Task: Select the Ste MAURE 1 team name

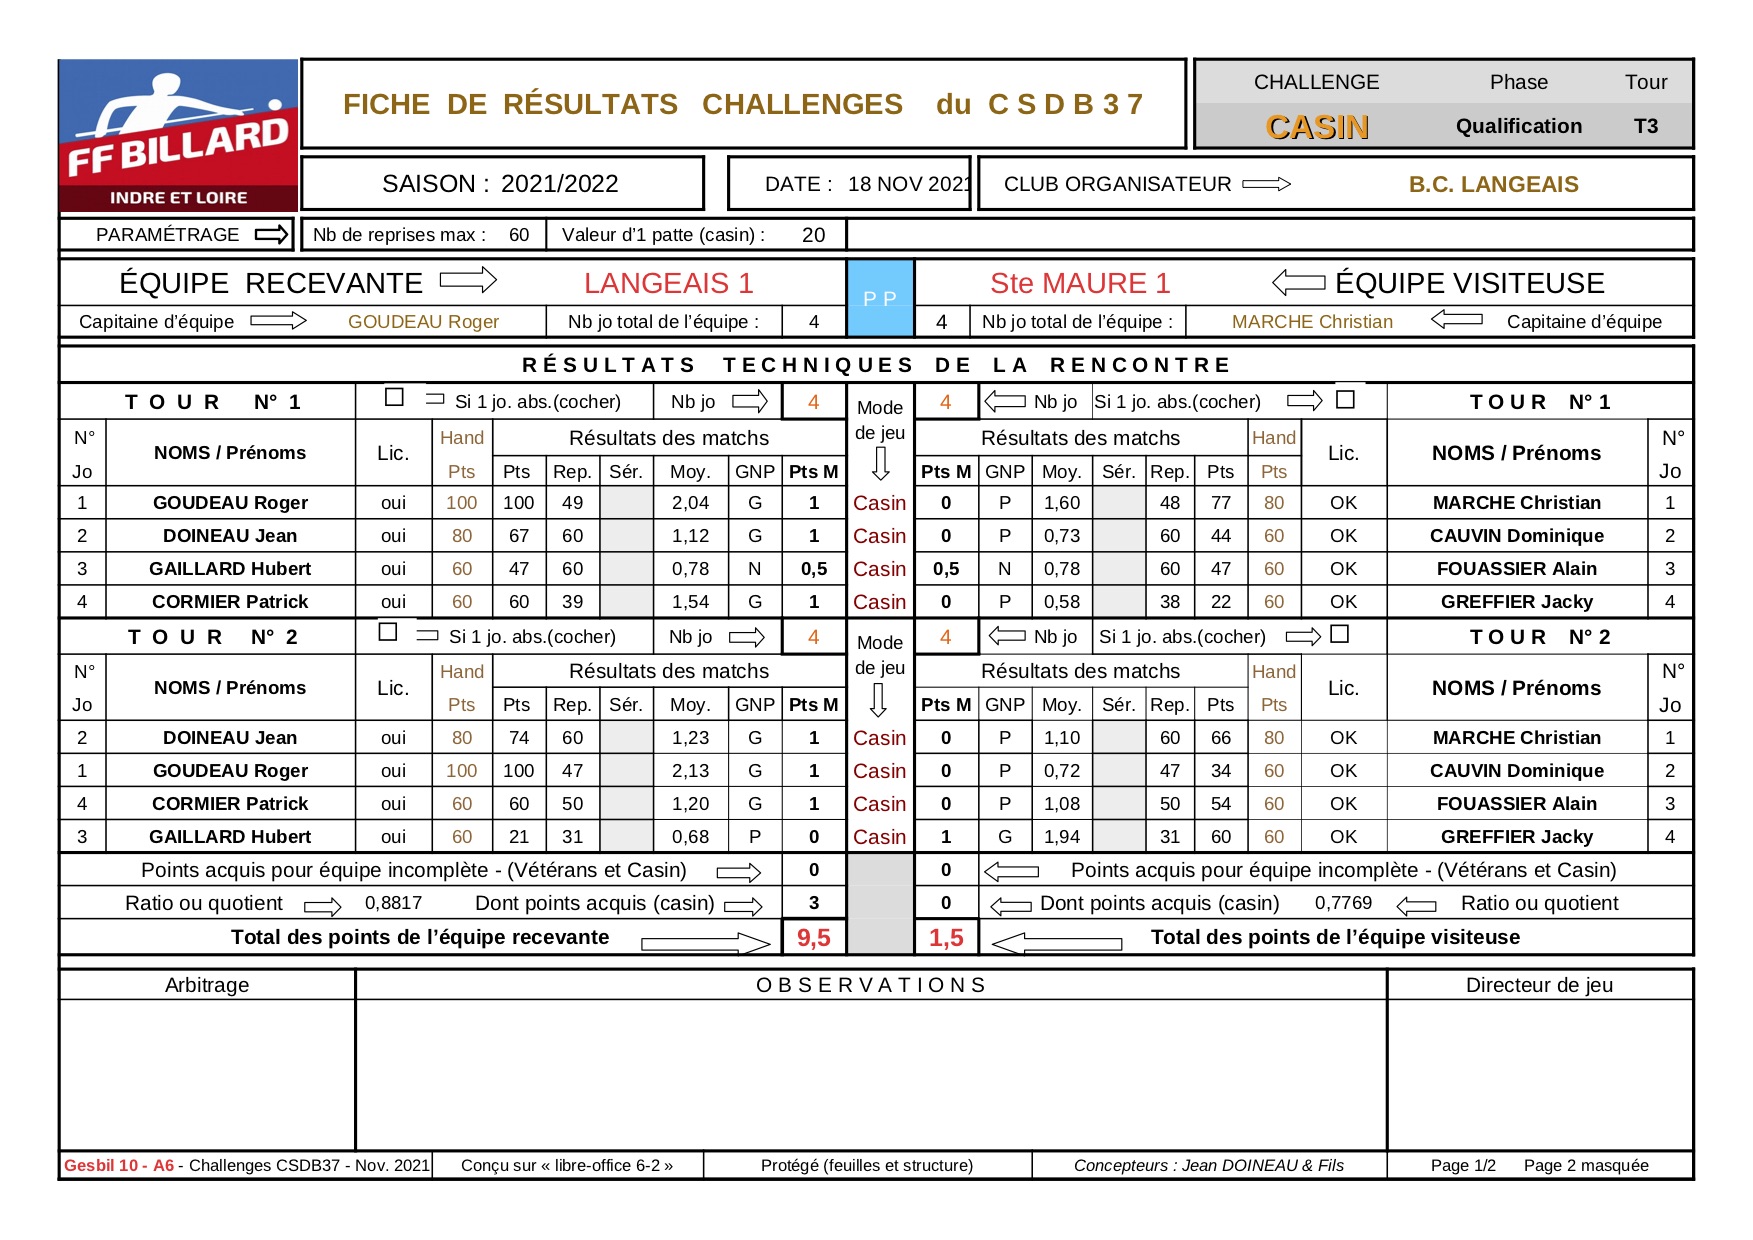Action: pyautogui.click(x=1080, y=283)
